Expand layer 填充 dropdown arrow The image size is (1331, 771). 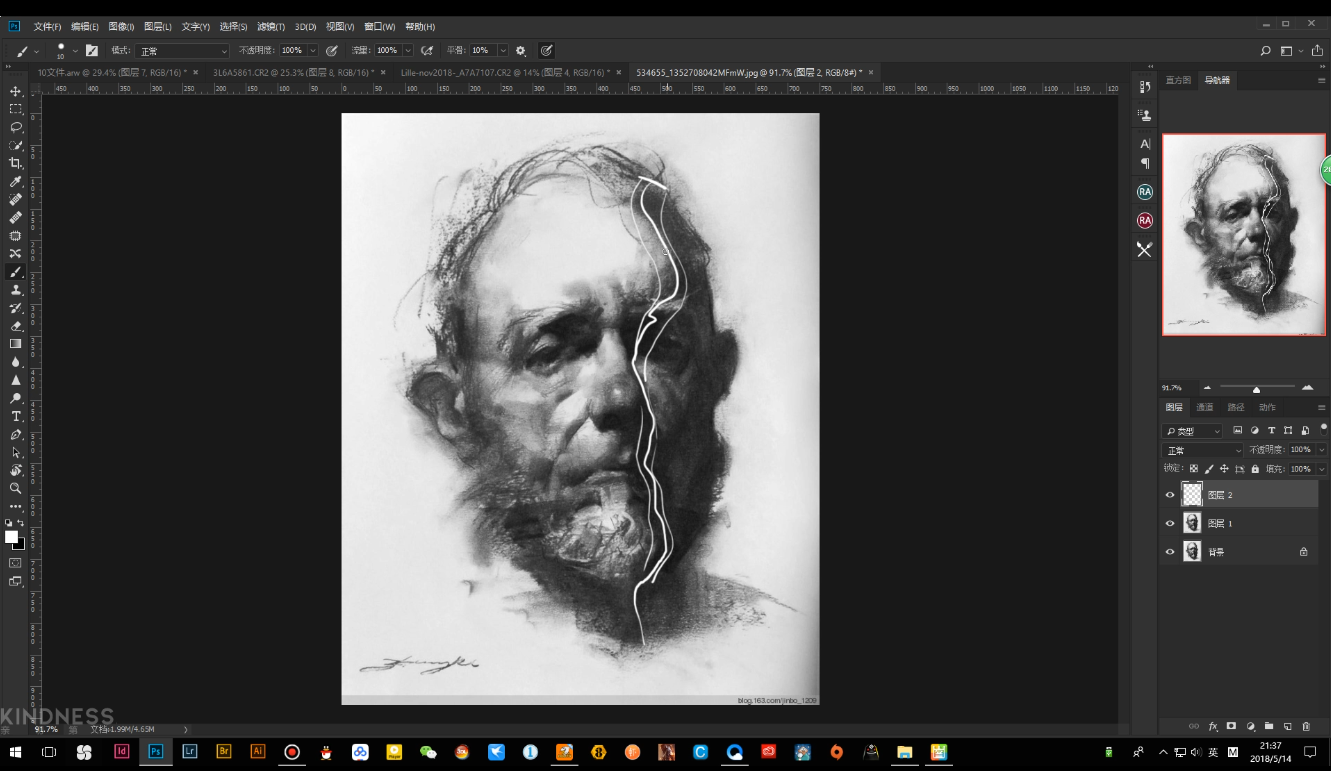1322,468
